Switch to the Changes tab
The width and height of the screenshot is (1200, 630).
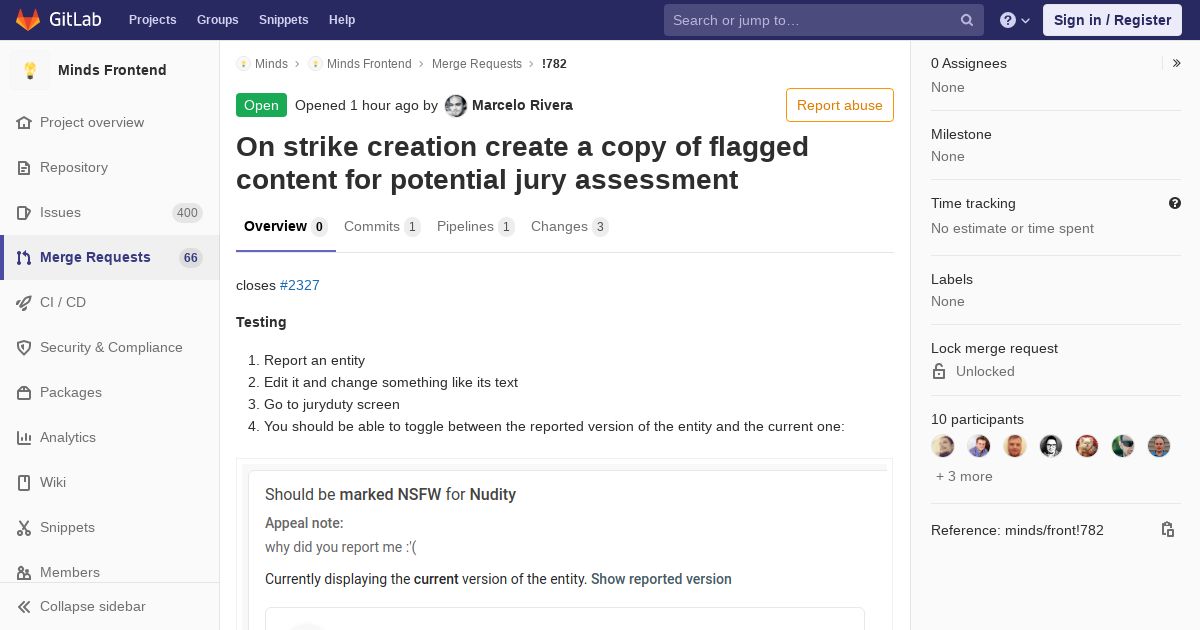(x=570, y=226)
